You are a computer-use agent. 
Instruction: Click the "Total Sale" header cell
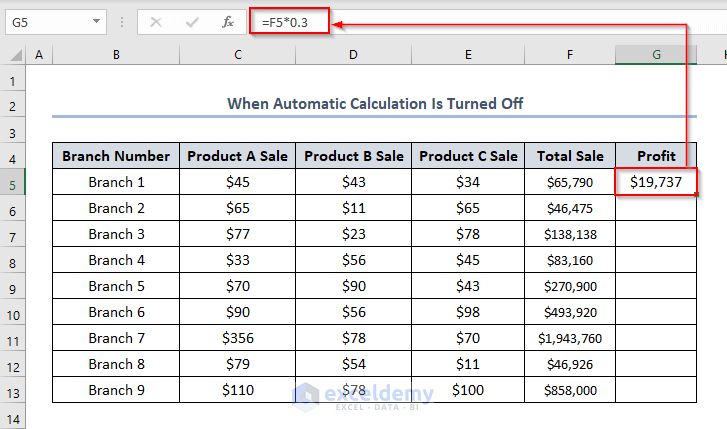coord(570,156)
